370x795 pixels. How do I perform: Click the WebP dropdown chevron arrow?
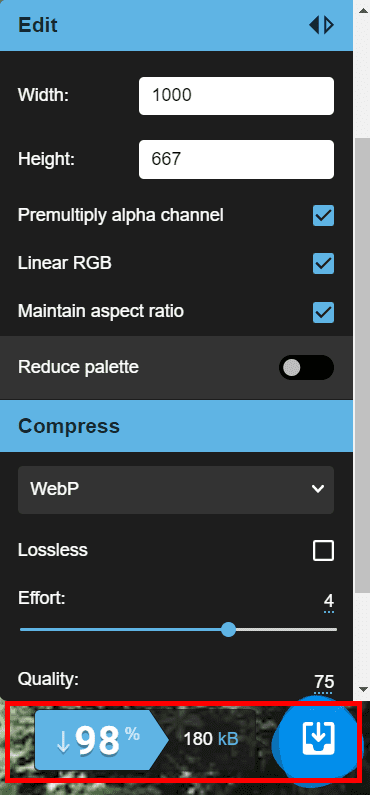tap(318, 489)
